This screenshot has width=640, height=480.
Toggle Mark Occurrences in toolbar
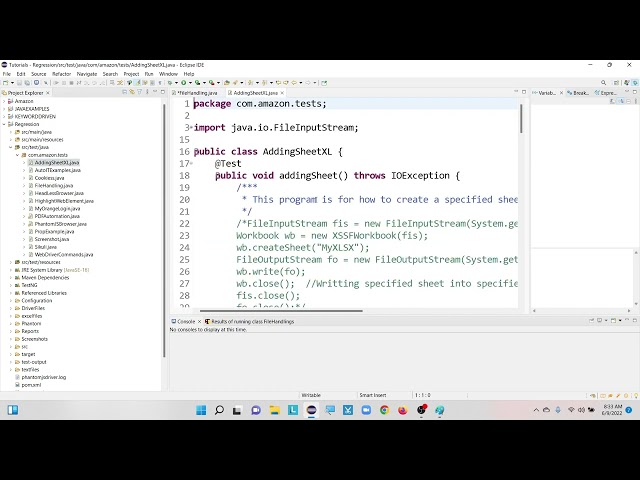pyautogui.click(x=138, y=83)
